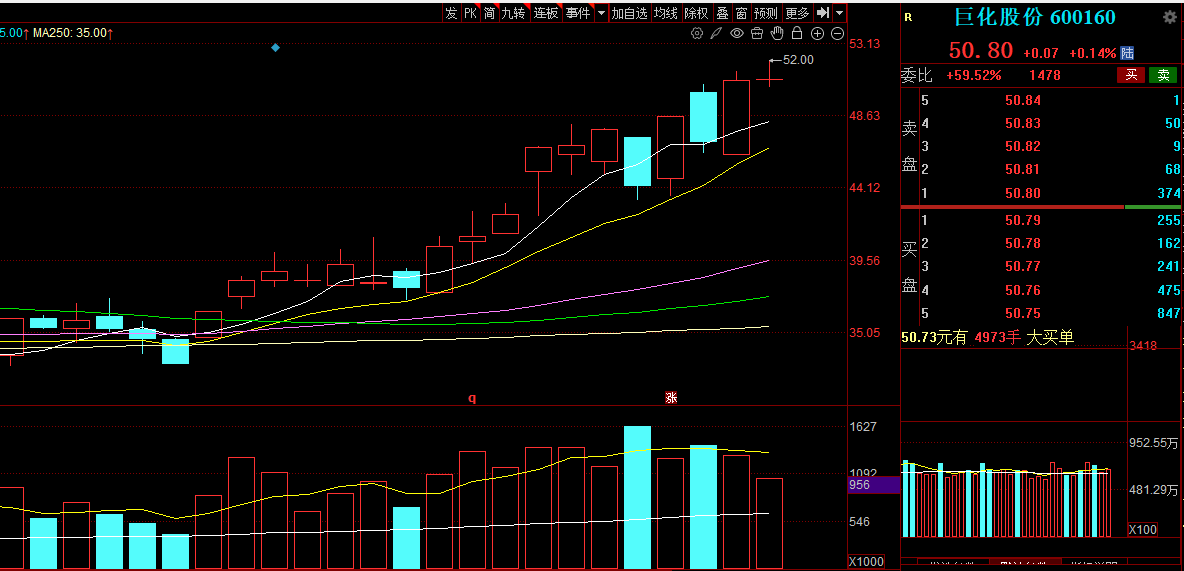Click the blue diamond marker on chart
The image size is (1184, 571).
click(x=276, y=48)
